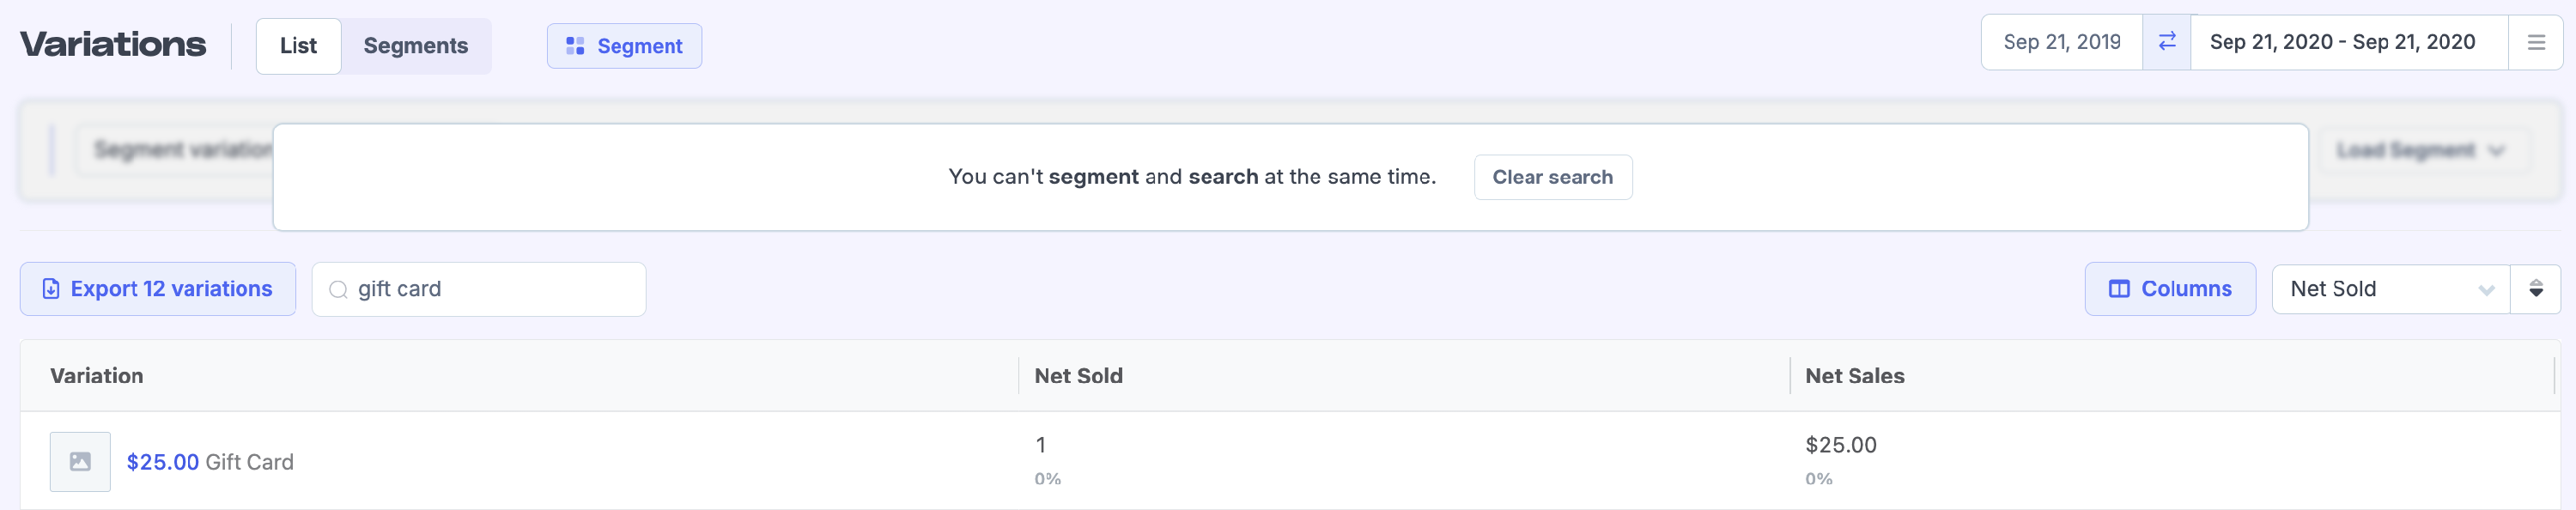Open the Sep 21, 2020 date range picker
2576x510 pixels.
[2342, 42]
